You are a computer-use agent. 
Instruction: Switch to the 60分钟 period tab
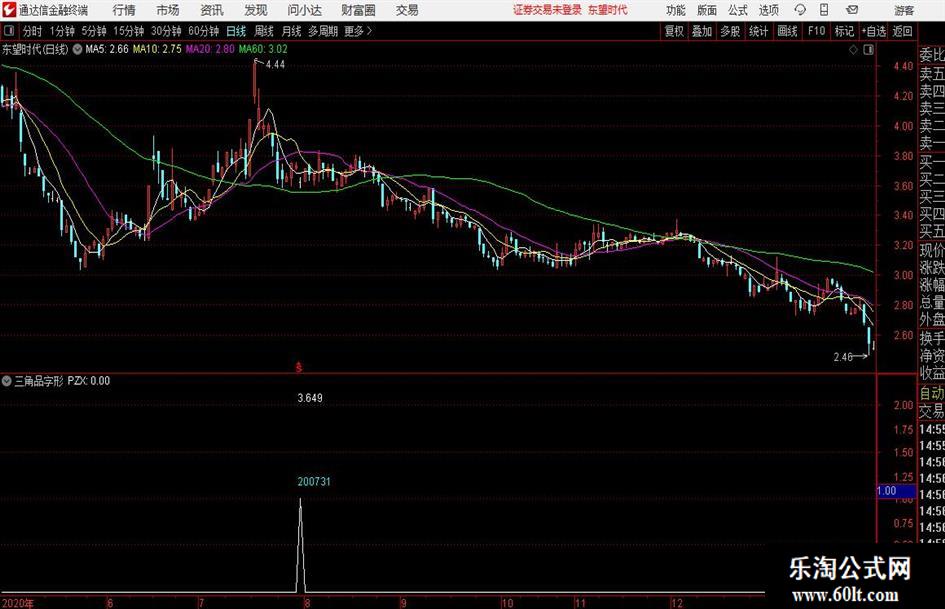[203, 31]
